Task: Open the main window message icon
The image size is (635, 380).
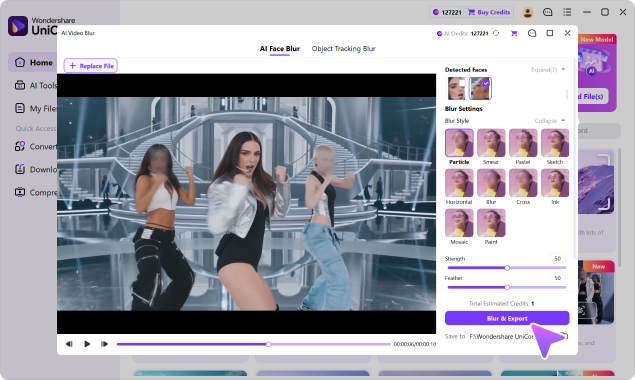Action: coord(548,12)
